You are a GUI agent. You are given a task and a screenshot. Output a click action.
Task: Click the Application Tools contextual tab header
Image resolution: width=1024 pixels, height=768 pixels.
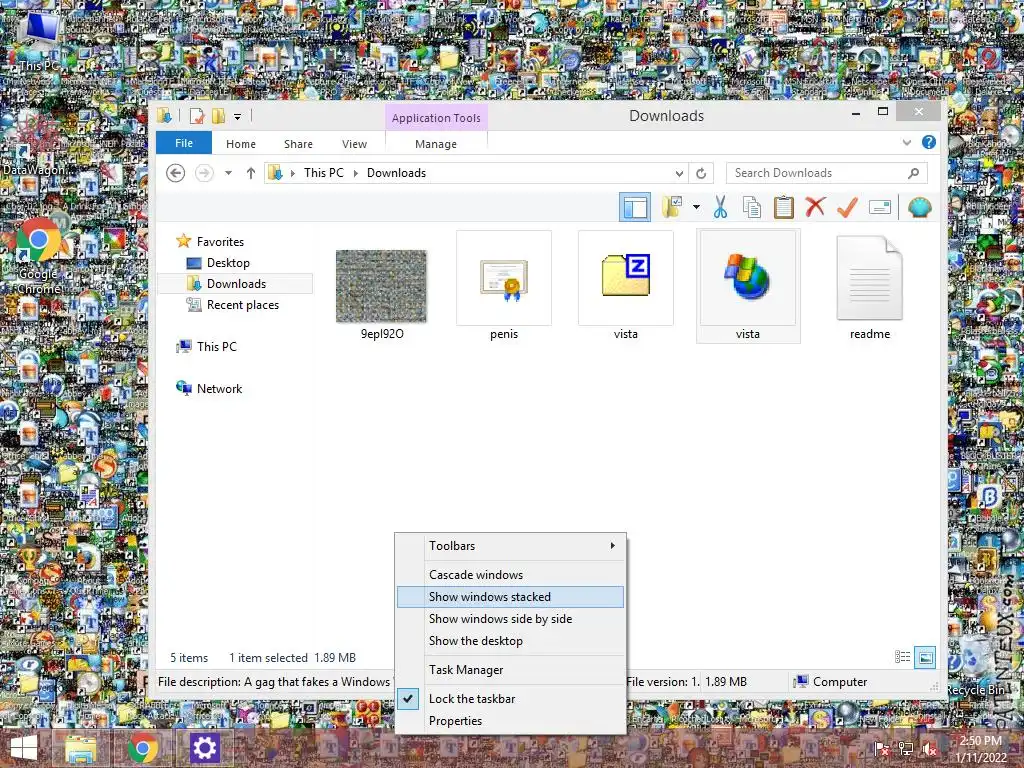pos(436,118)
